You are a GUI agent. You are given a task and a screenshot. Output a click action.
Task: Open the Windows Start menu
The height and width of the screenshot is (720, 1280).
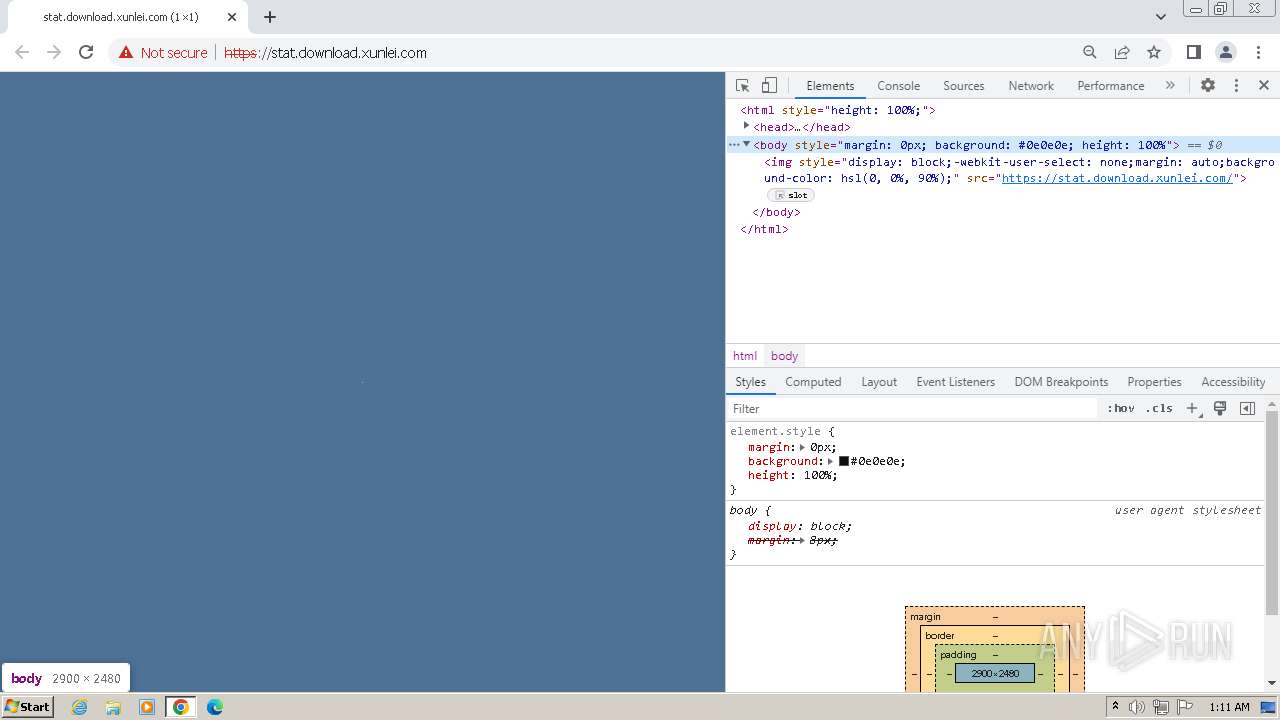pyautogui.click(x=28, y=707)
